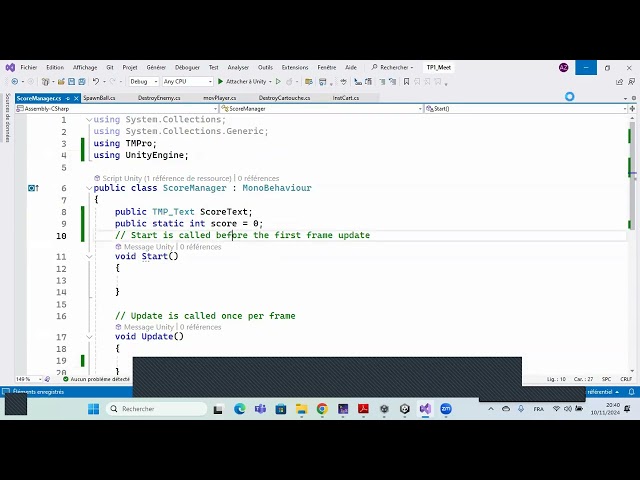Open the Any CPU platform dropdown
The width and height of the screenshot is (640, 480).
(x=188, y=82)
